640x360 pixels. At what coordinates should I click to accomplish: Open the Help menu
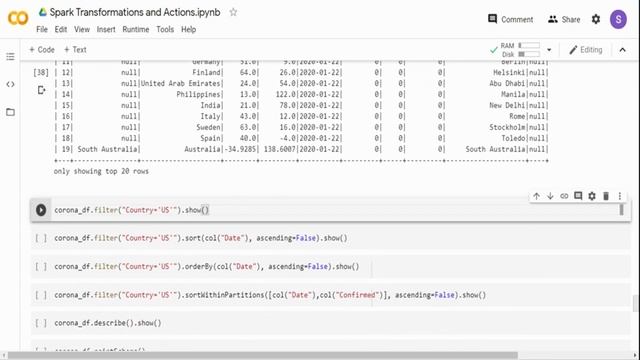click(188, 29)
